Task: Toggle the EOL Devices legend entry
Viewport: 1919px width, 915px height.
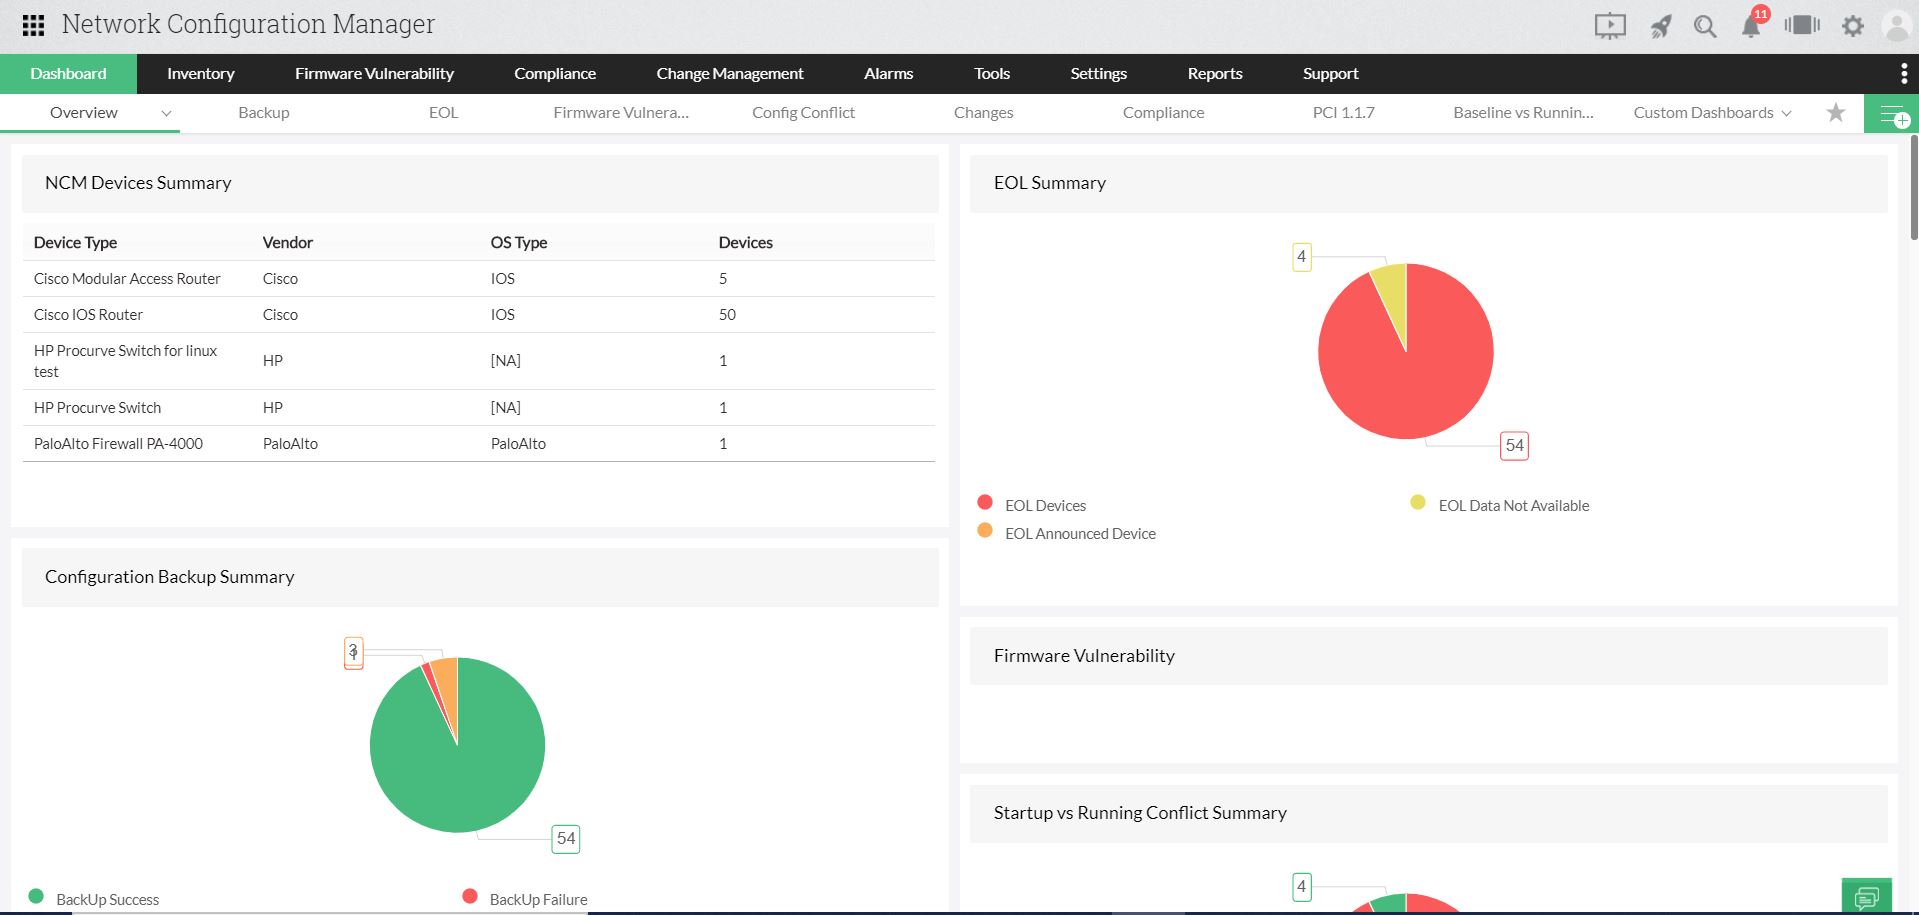Action: (1045, 505)
